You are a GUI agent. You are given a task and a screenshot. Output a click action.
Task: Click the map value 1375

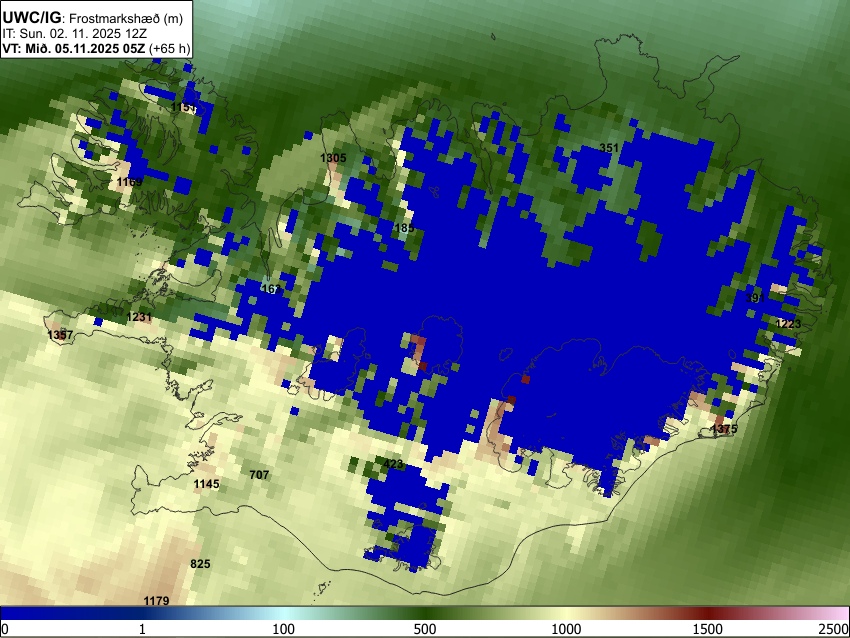tap(724, 429)
